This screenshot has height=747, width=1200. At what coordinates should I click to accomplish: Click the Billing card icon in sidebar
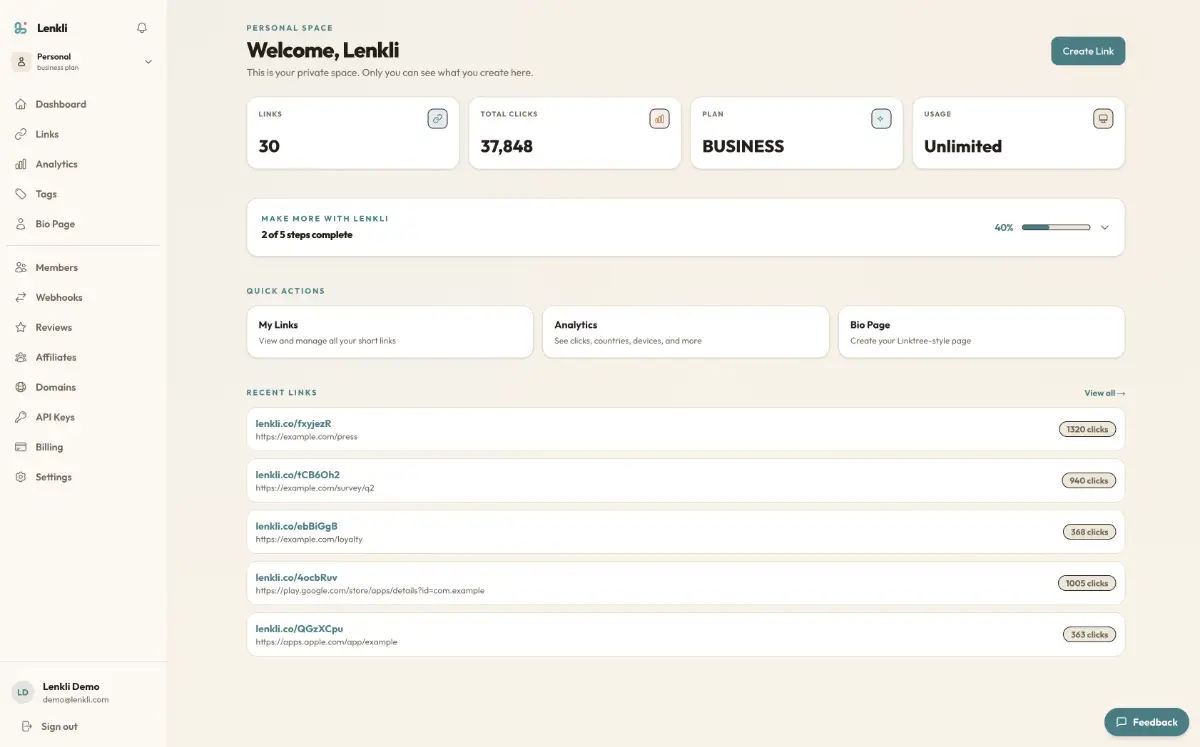click(x=21, y=447)
